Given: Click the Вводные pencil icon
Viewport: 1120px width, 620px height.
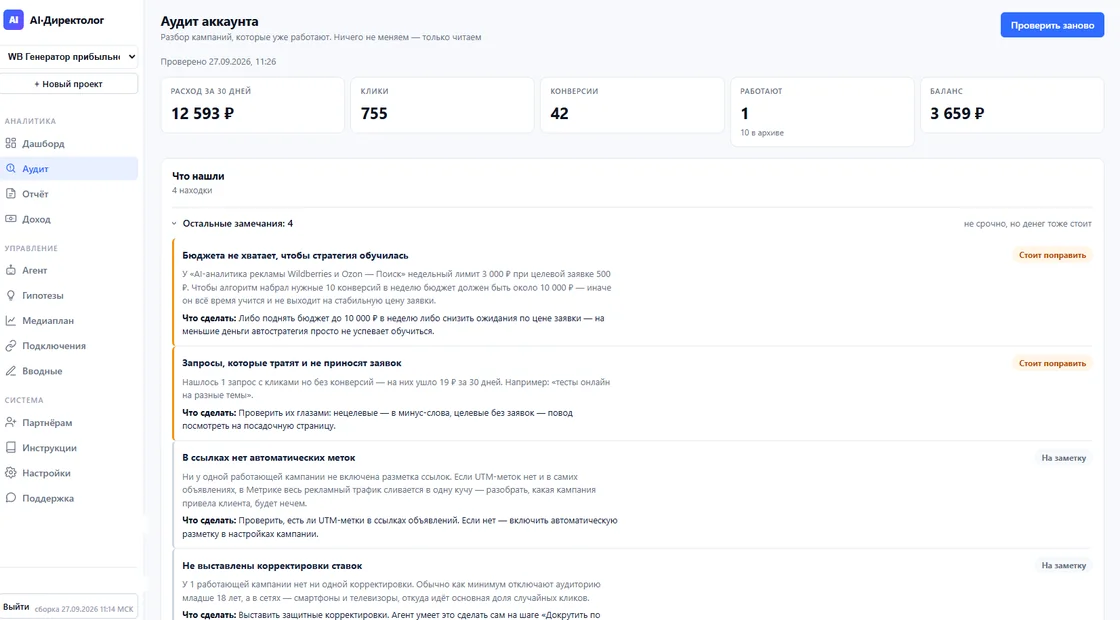Looking at the screenshot, I should [x=11, y=371].
